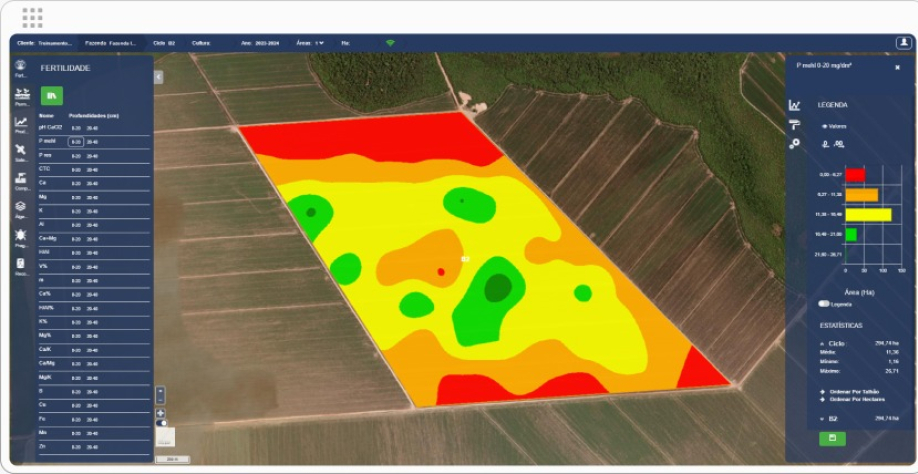The image size is (918, 474).
Task: Click the green wifi status icon
Action: [390, 43]
